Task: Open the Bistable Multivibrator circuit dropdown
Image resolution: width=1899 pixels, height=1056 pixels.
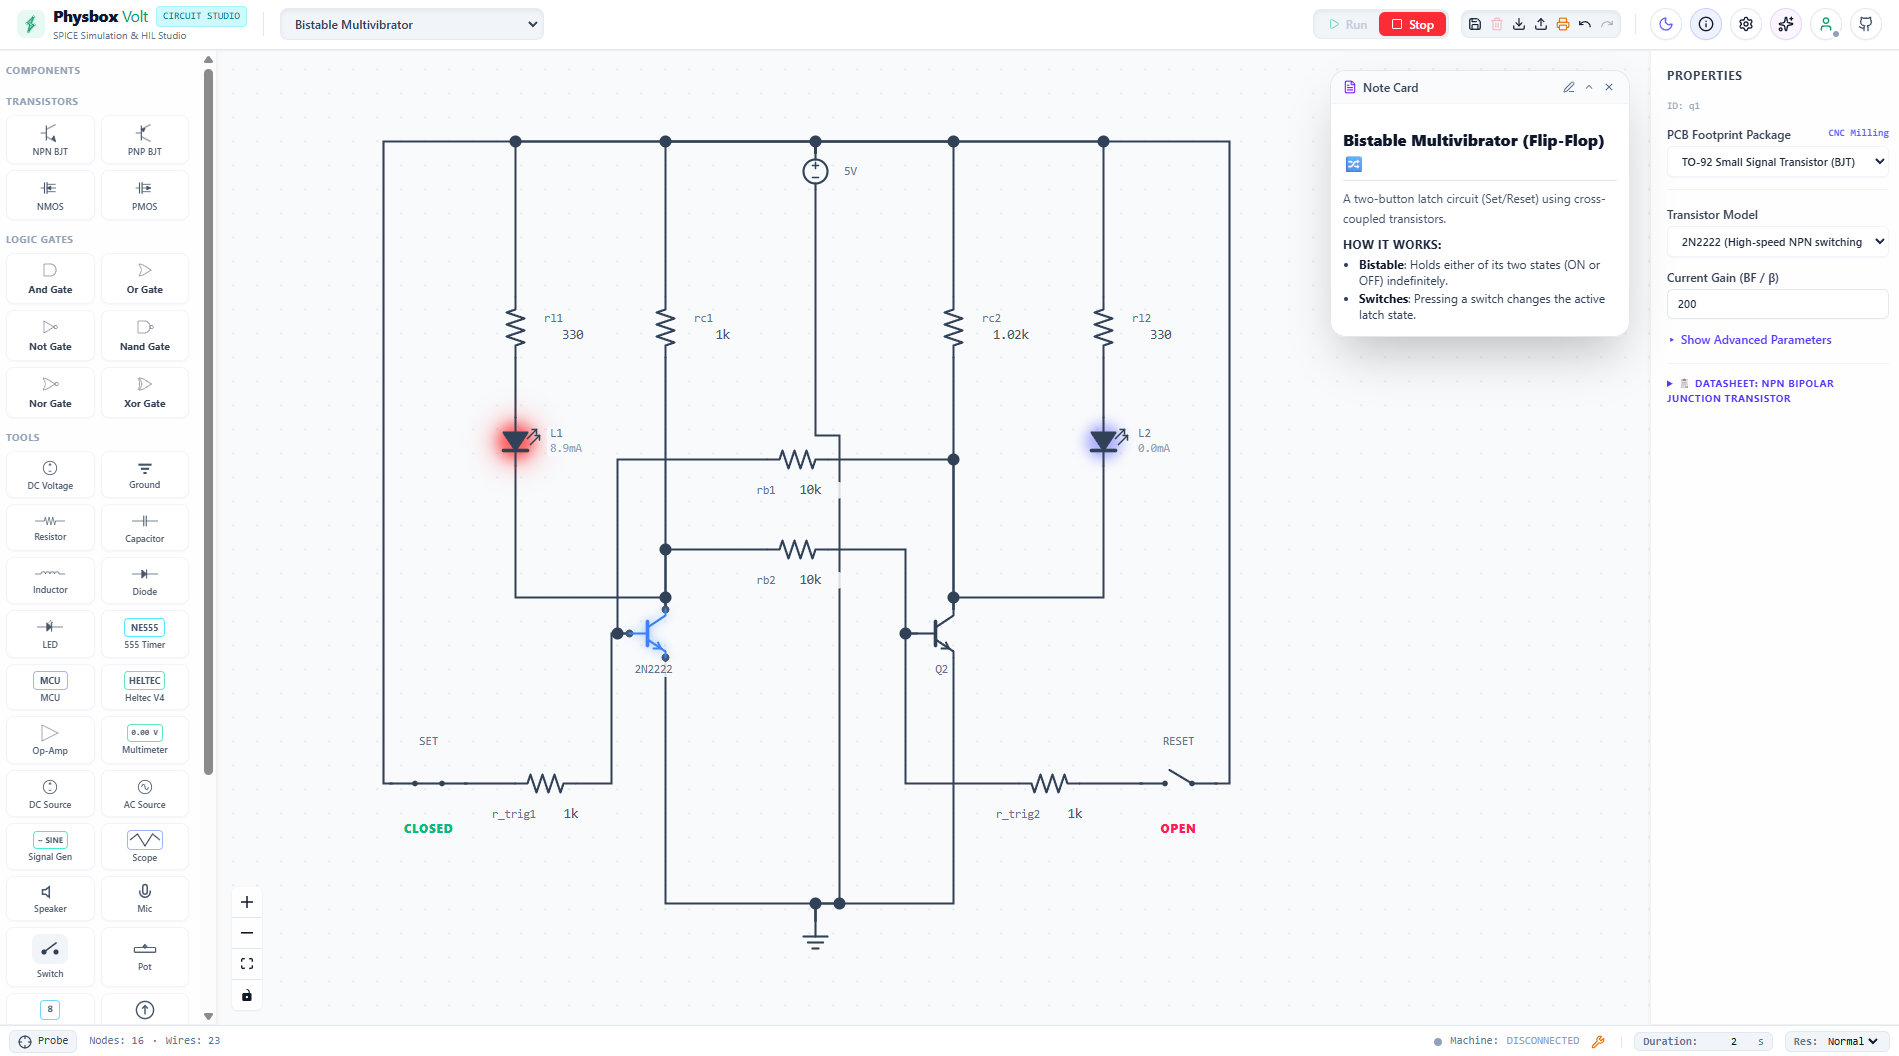Action: (x=412, y=24)
